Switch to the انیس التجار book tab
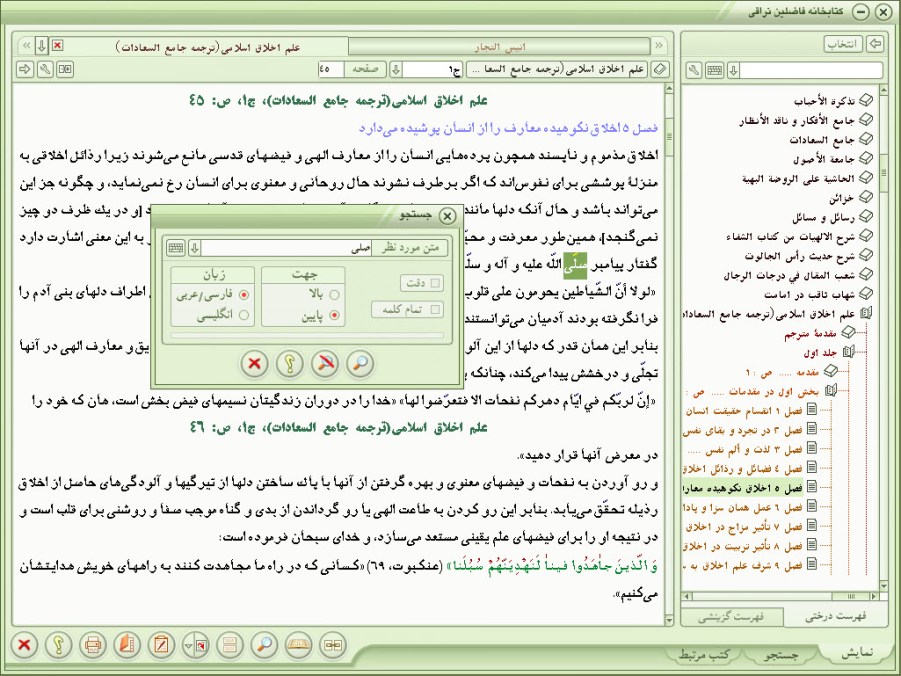 coord(499,47)
